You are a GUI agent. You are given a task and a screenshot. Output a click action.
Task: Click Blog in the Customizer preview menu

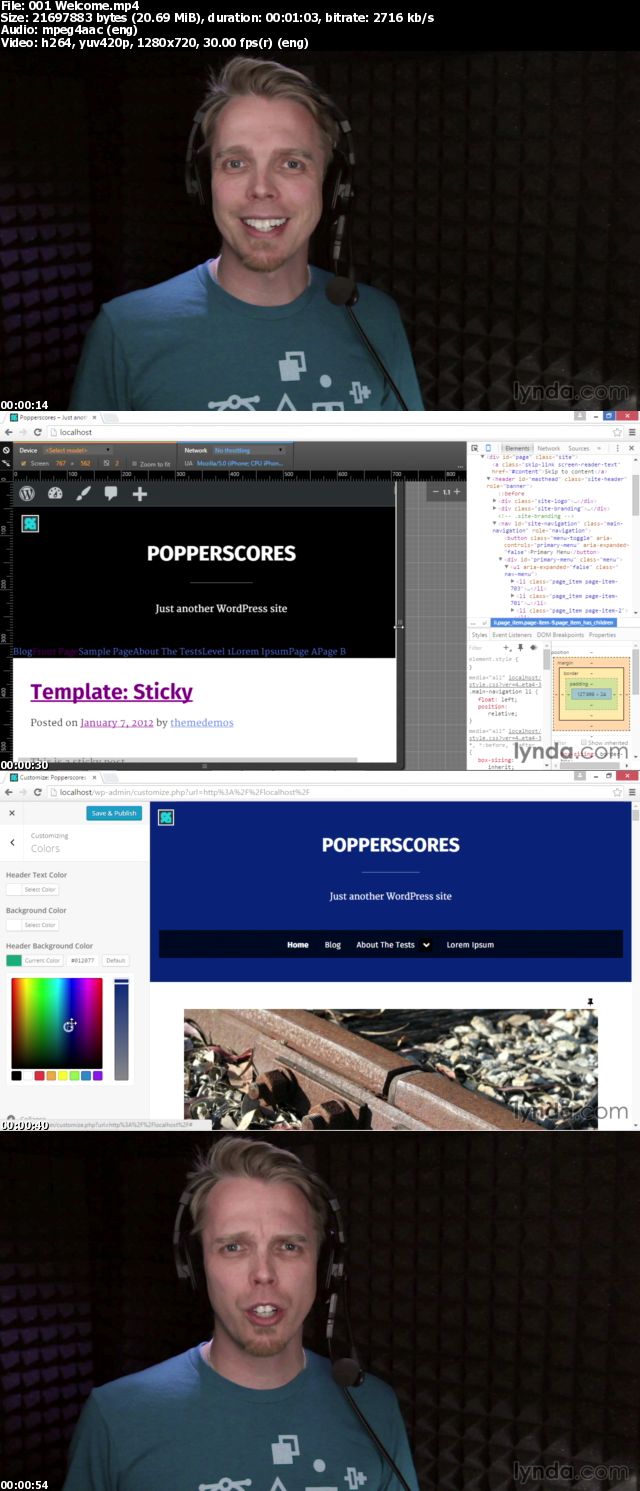[x=333, y=945]
